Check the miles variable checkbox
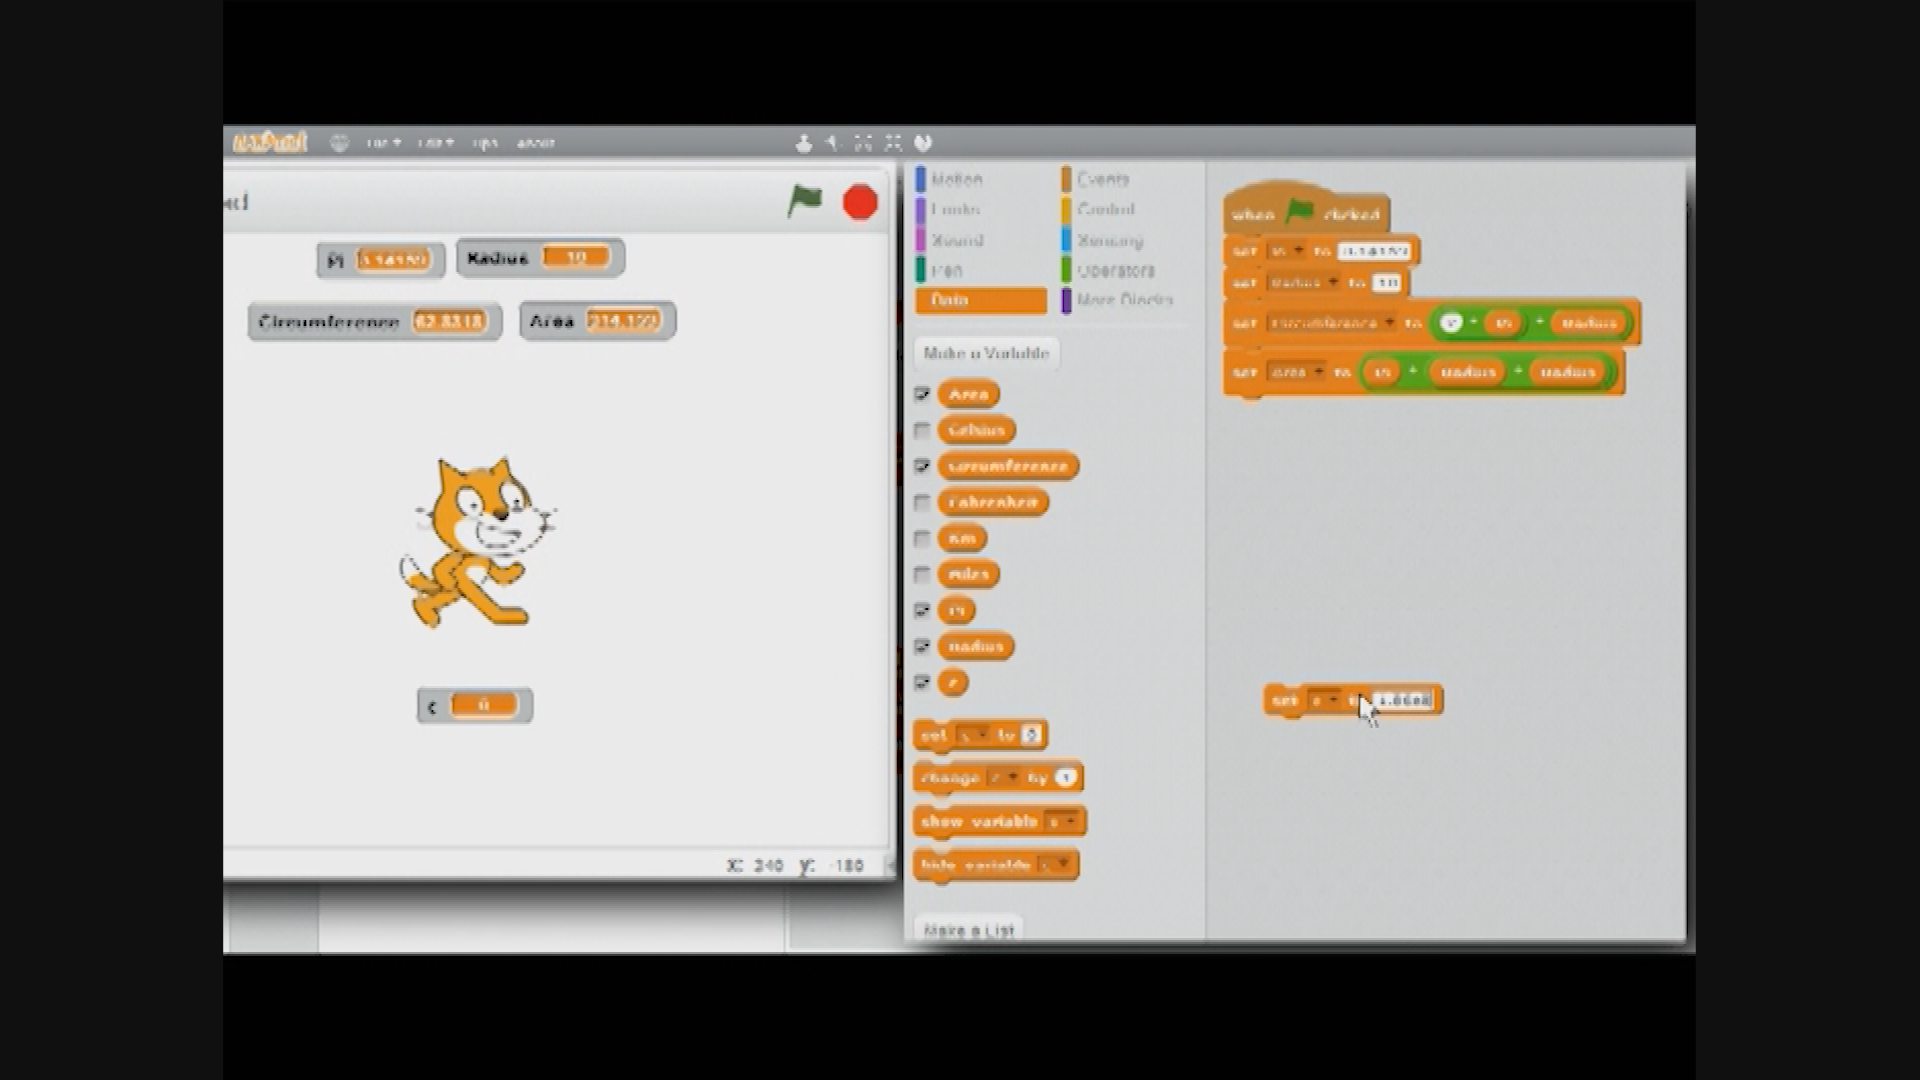Viewport: 1920px width, 1080px height. pyautogui.click(x=922, y=574)
